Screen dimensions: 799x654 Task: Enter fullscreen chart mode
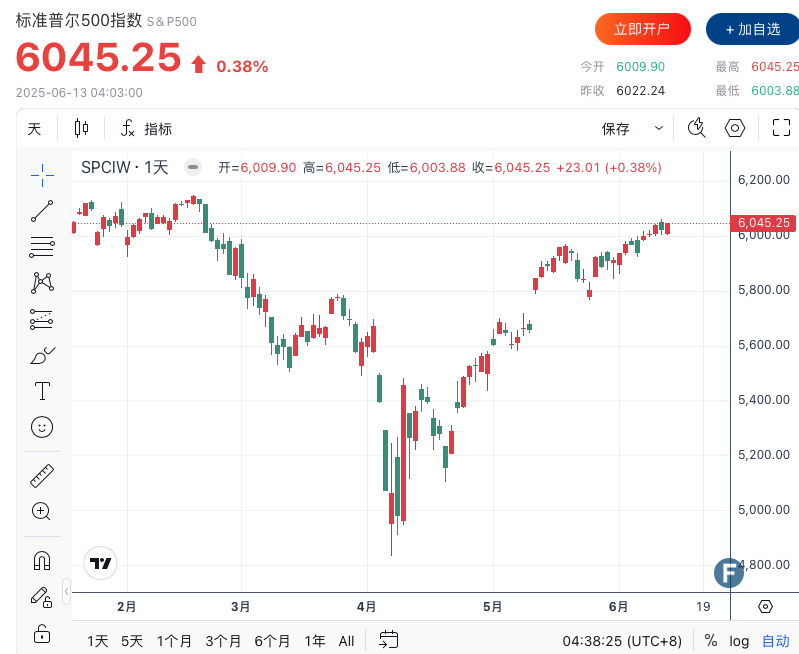(x=781, y=128)
